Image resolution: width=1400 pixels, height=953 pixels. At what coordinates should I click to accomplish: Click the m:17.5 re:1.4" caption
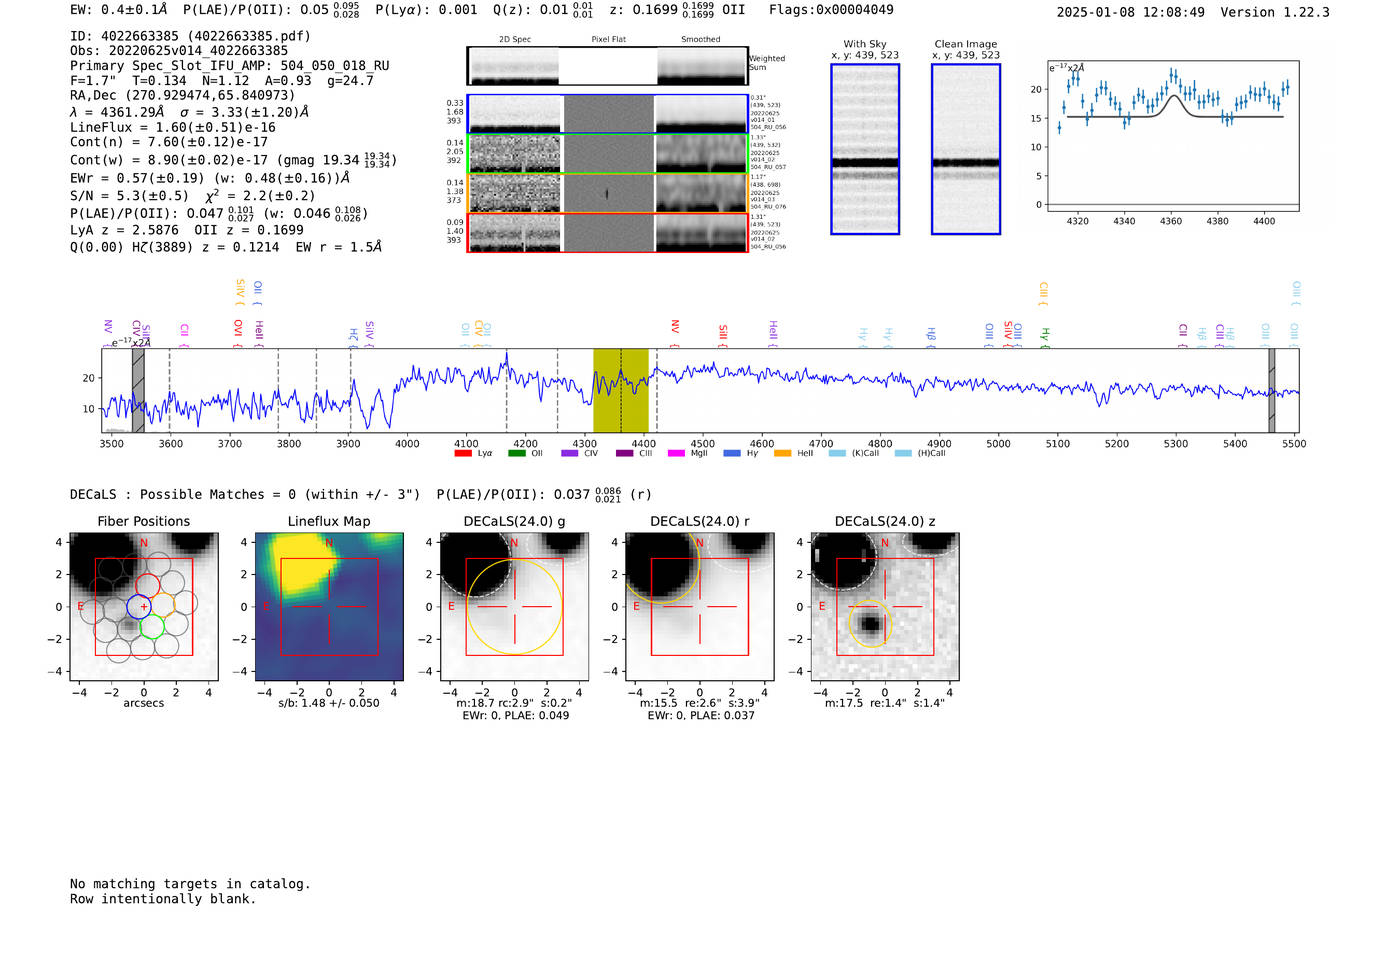point(885,703)
